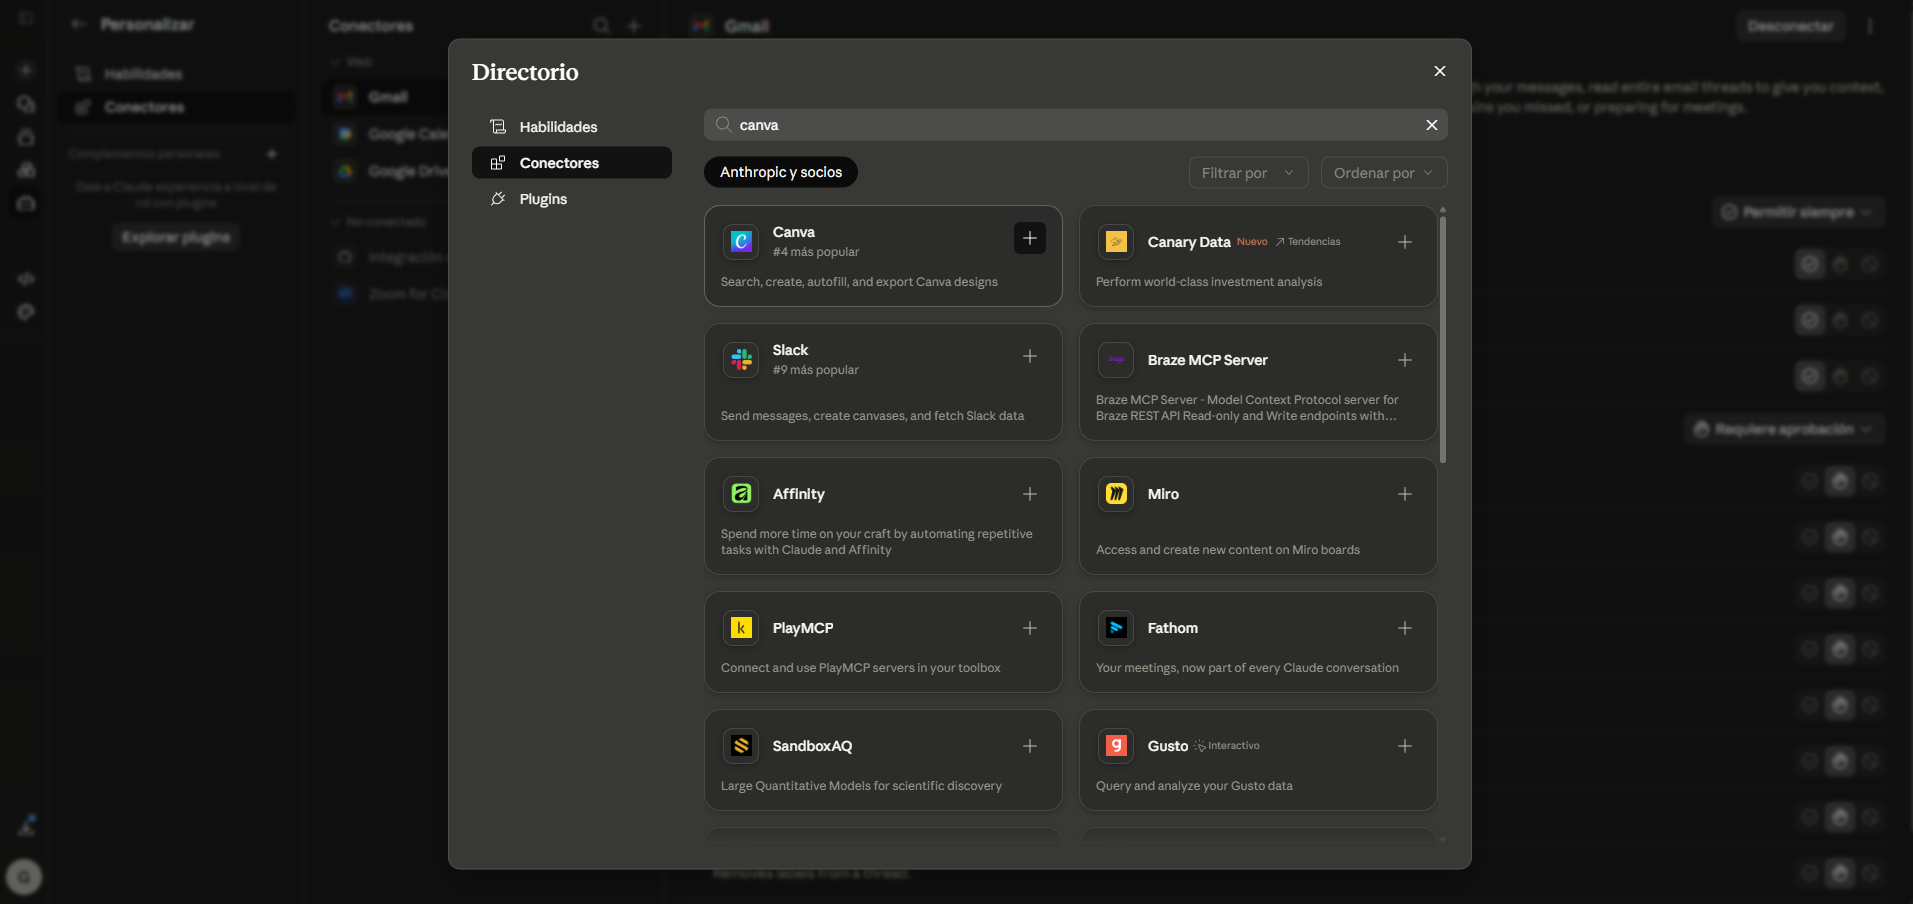Open the more options menu beside Desconectar
The image size is (1913, 904).
pyautogui.click(x=1870, y=26)
